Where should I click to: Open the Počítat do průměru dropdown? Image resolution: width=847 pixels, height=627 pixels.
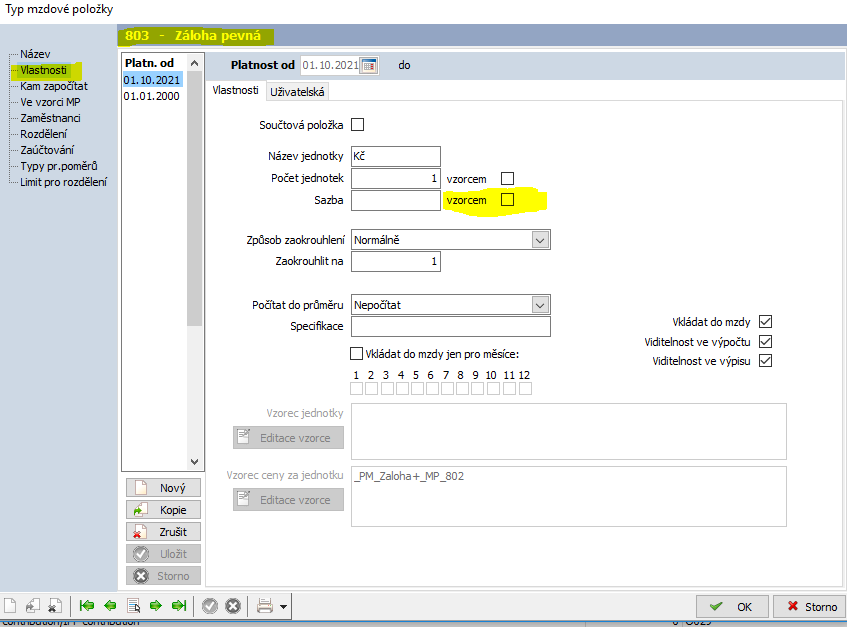[540, 305]
